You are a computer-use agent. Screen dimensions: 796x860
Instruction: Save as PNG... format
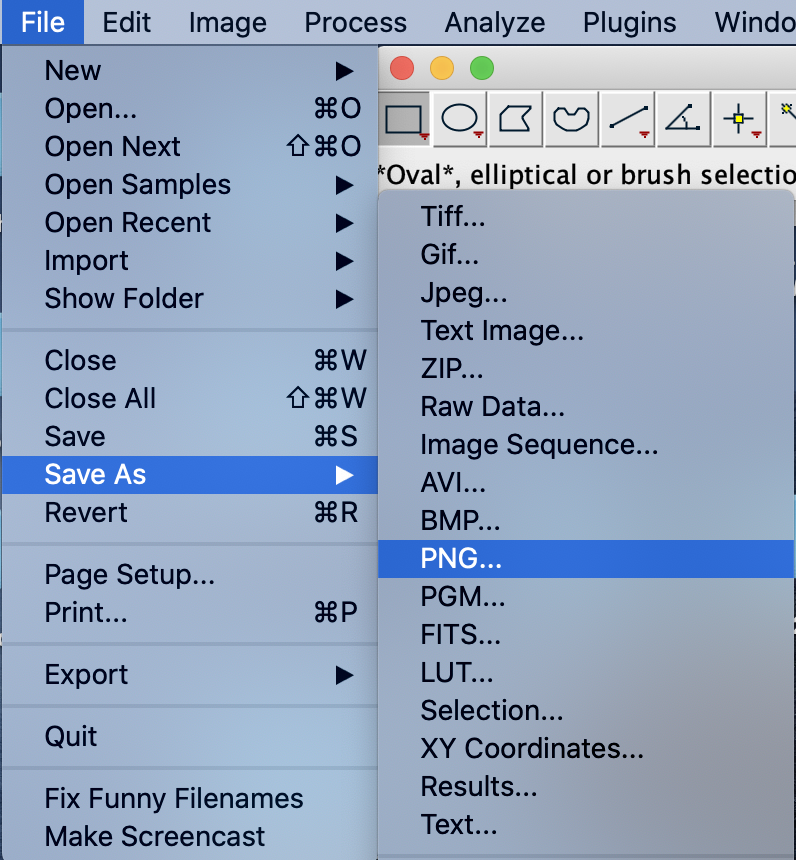(x=586, y=559)
